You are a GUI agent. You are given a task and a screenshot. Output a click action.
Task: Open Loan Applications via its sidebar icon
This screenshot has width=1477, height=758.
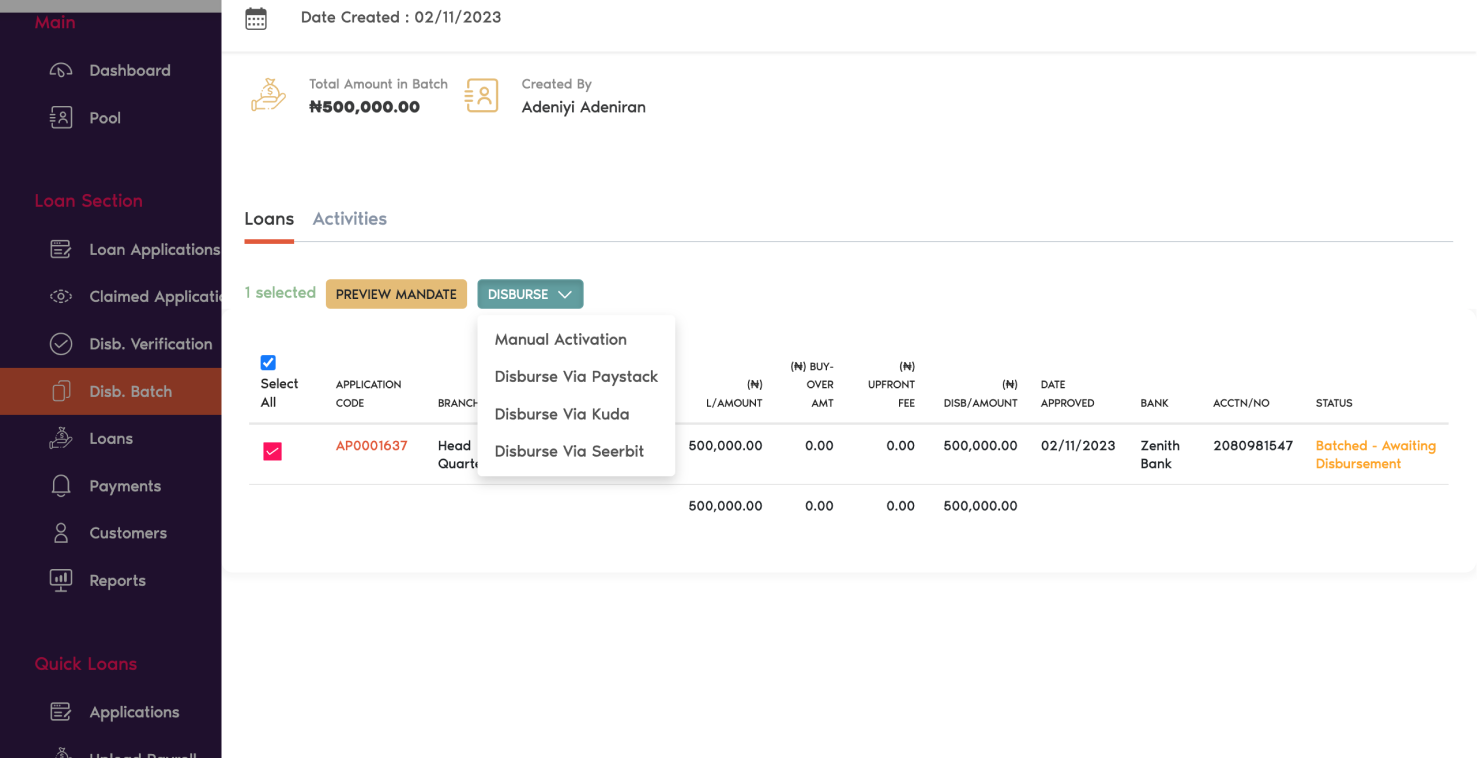61,249
